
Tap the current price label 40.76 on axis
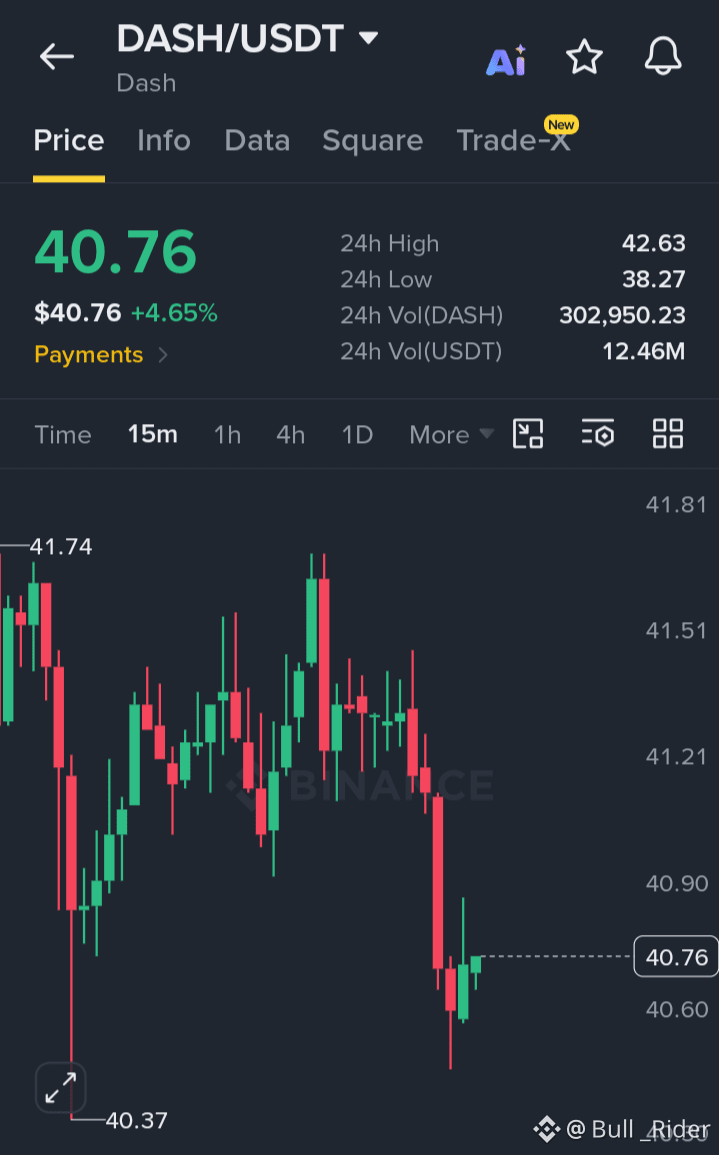pos(676,957)
